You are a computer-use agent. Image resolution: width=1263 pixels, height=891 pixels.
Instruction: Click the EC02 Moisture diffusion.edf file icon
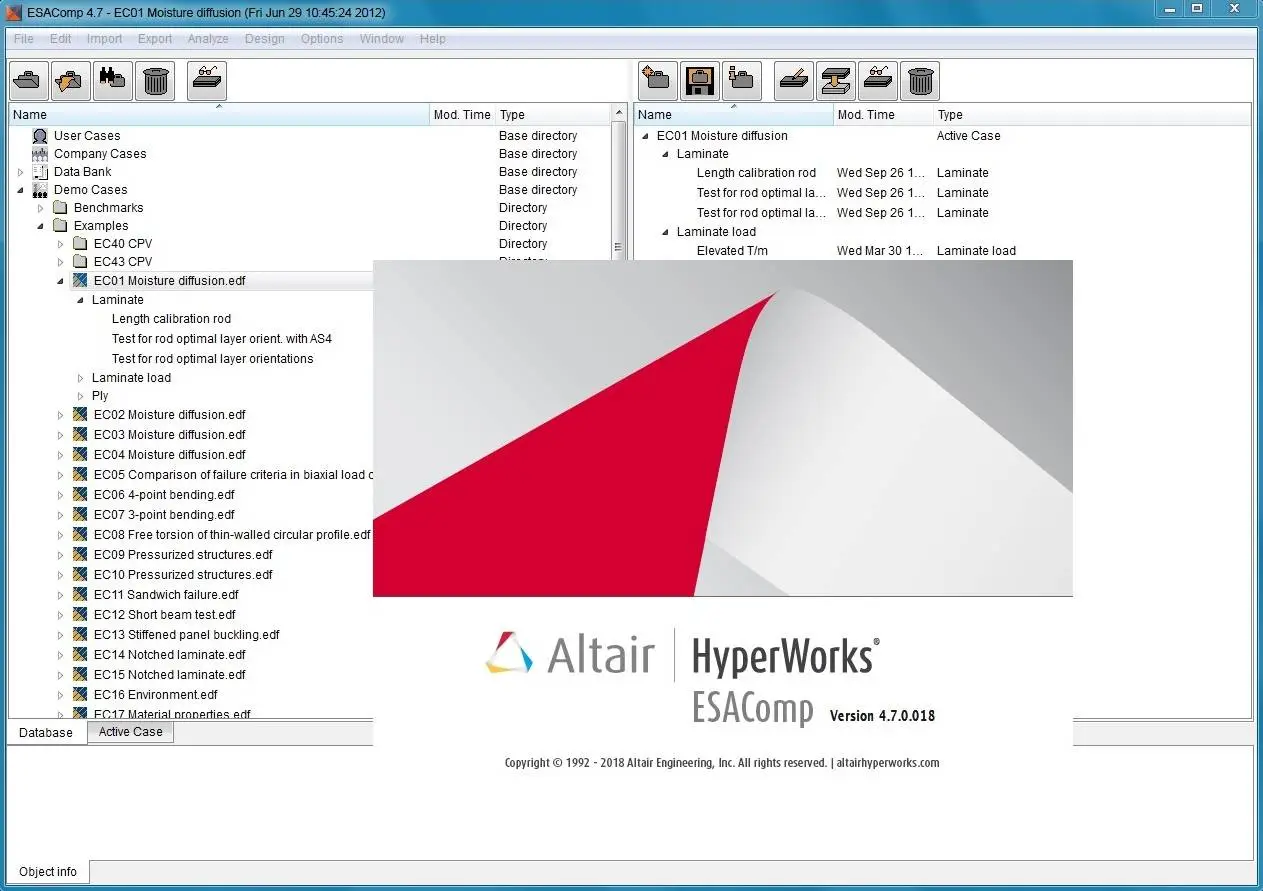(x=80, y=415)
